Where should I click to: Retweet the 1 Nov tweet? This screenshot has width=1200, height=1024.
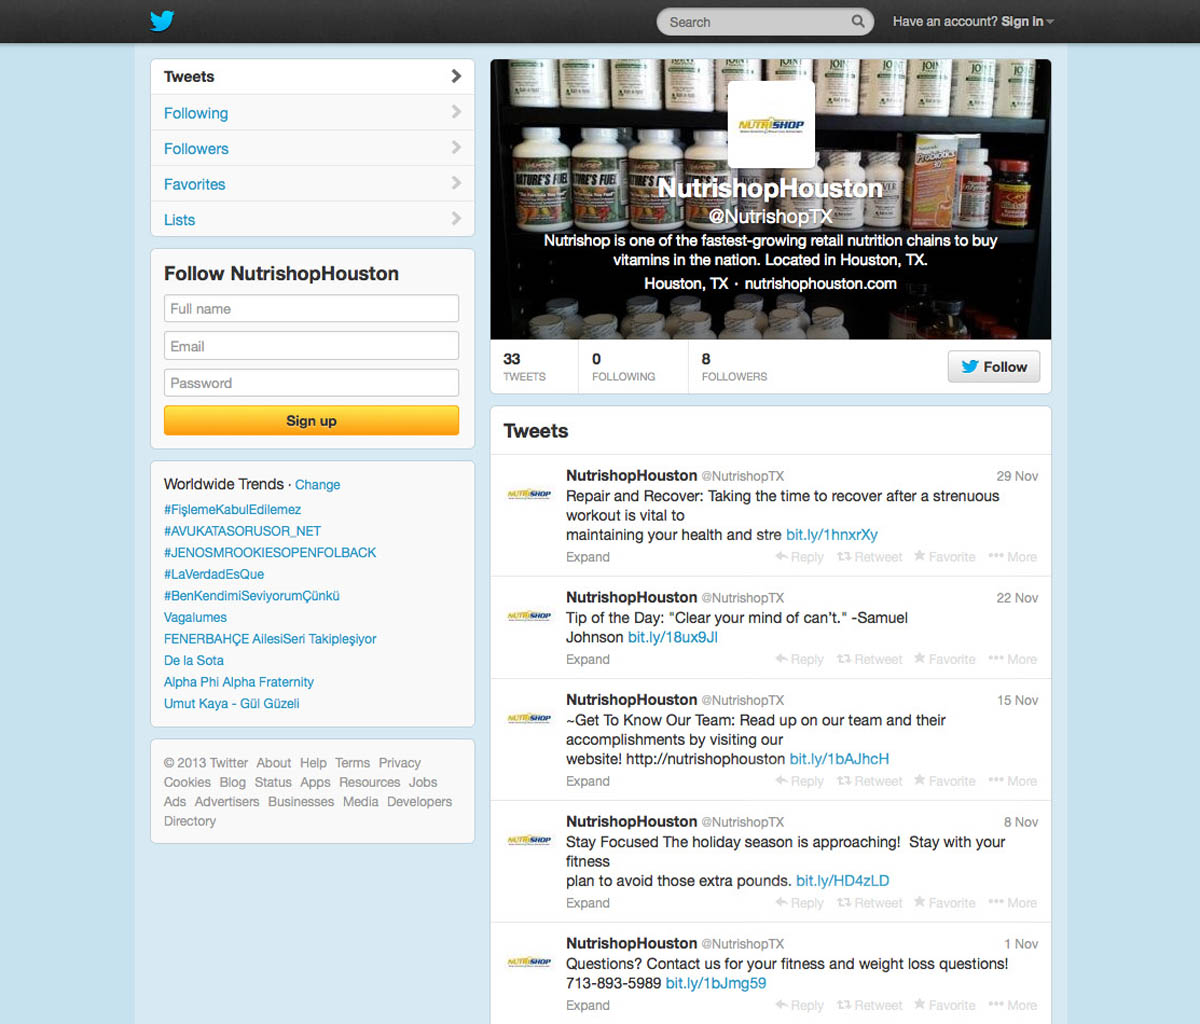[x=869, y=1005]
